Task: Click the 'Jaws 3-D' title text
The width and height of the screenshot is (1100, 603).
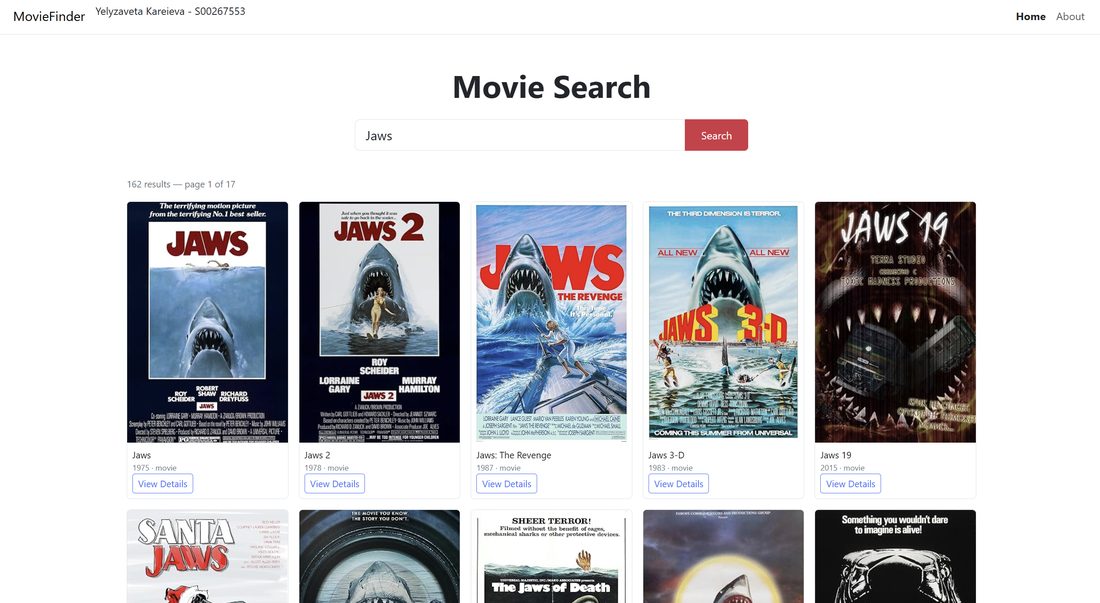Action: tap(666, 455)
